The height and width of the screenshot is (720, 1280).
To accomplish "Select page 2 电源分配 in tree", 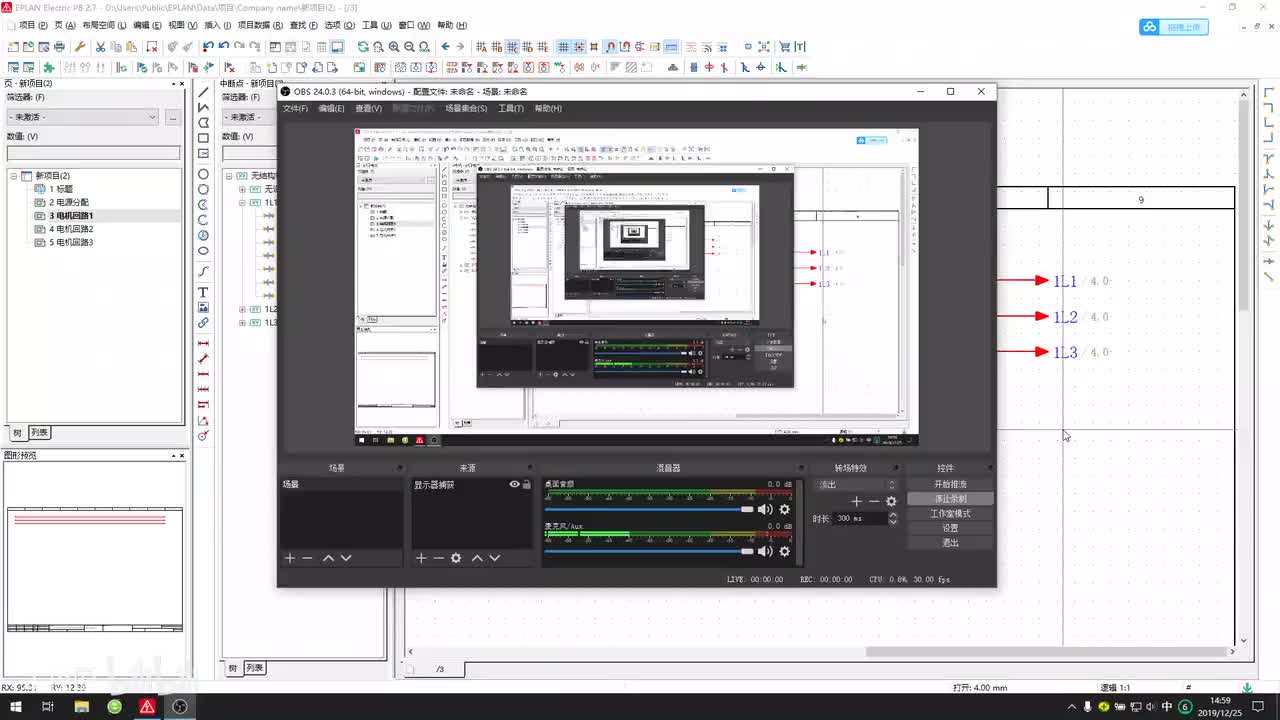I will 68,202.
